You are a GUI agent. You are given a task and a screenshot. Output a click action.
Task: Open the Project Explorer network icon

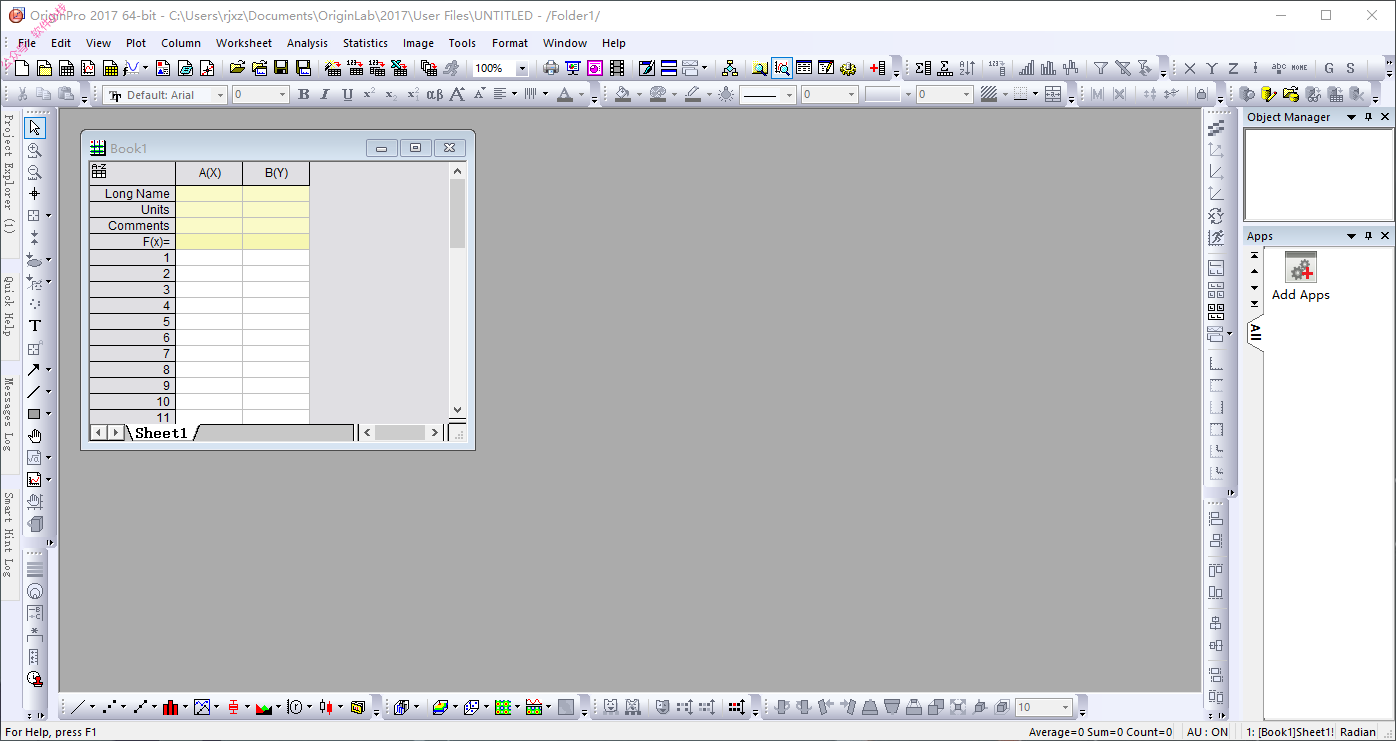pos(730,68)
